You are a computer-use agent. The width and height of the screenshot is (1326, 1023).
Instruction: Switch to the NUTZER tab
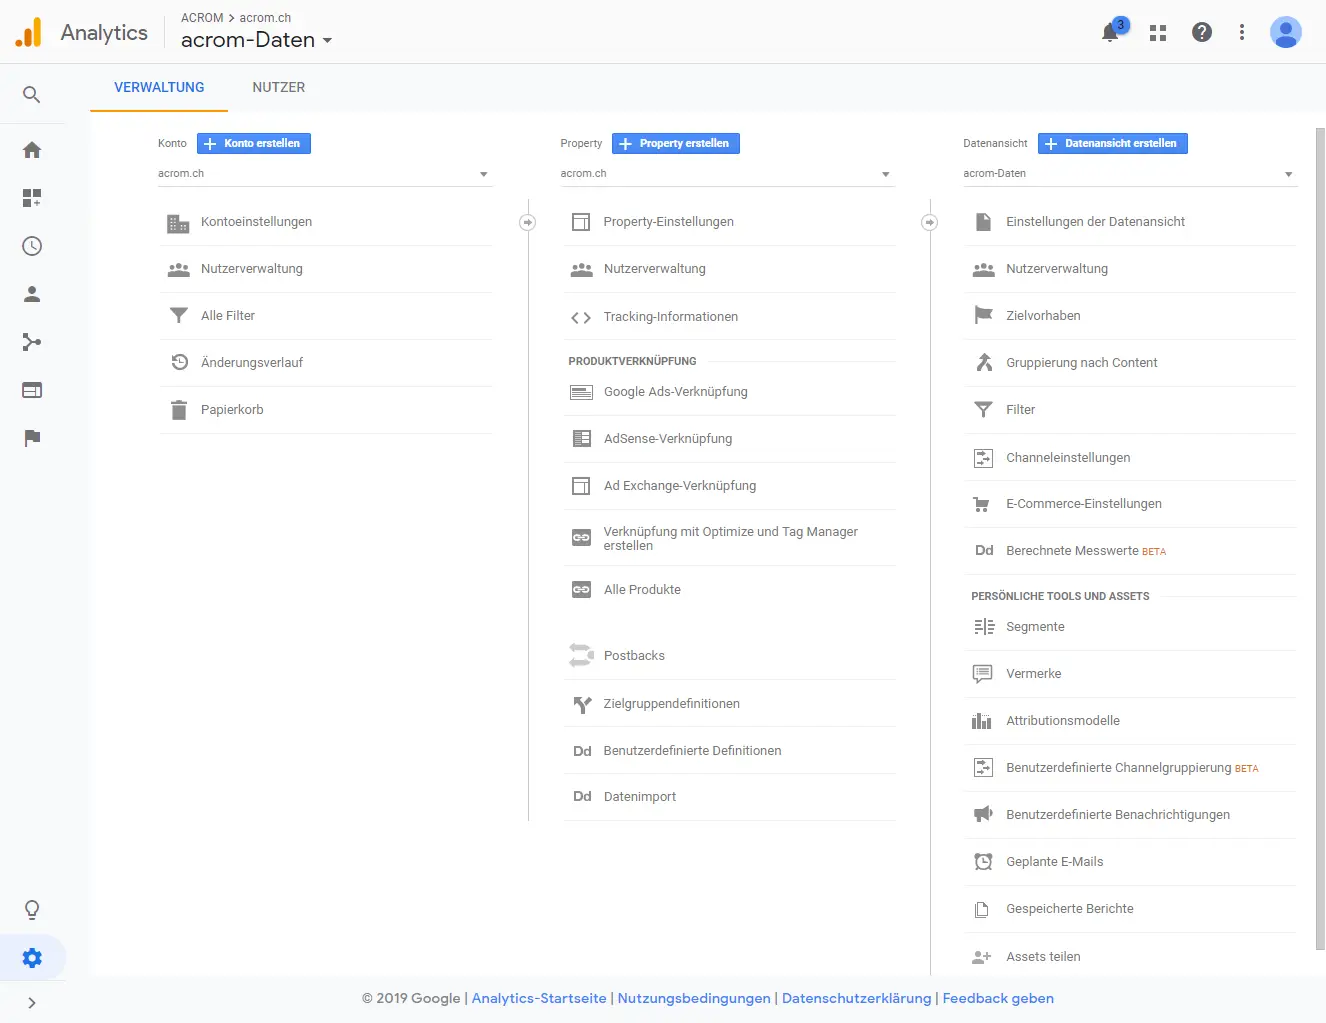(x=278, y=87)
